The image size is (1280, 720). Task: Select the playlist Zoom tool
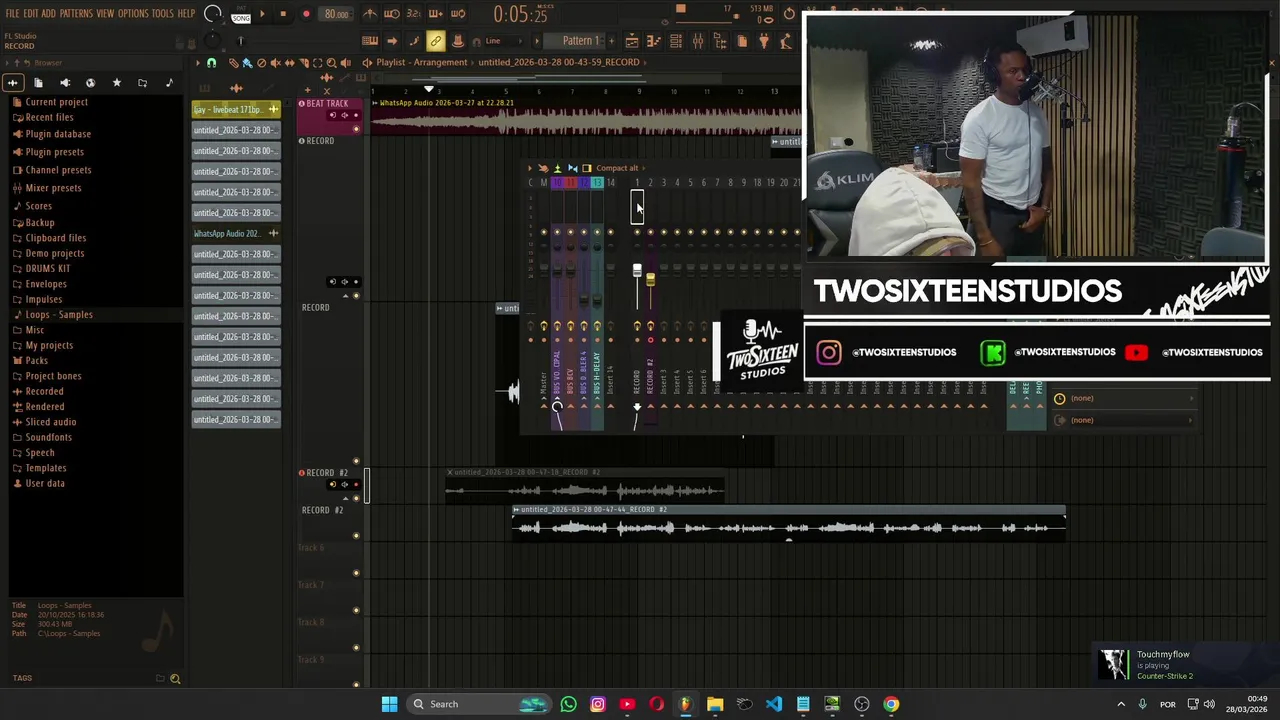[331, 63]
